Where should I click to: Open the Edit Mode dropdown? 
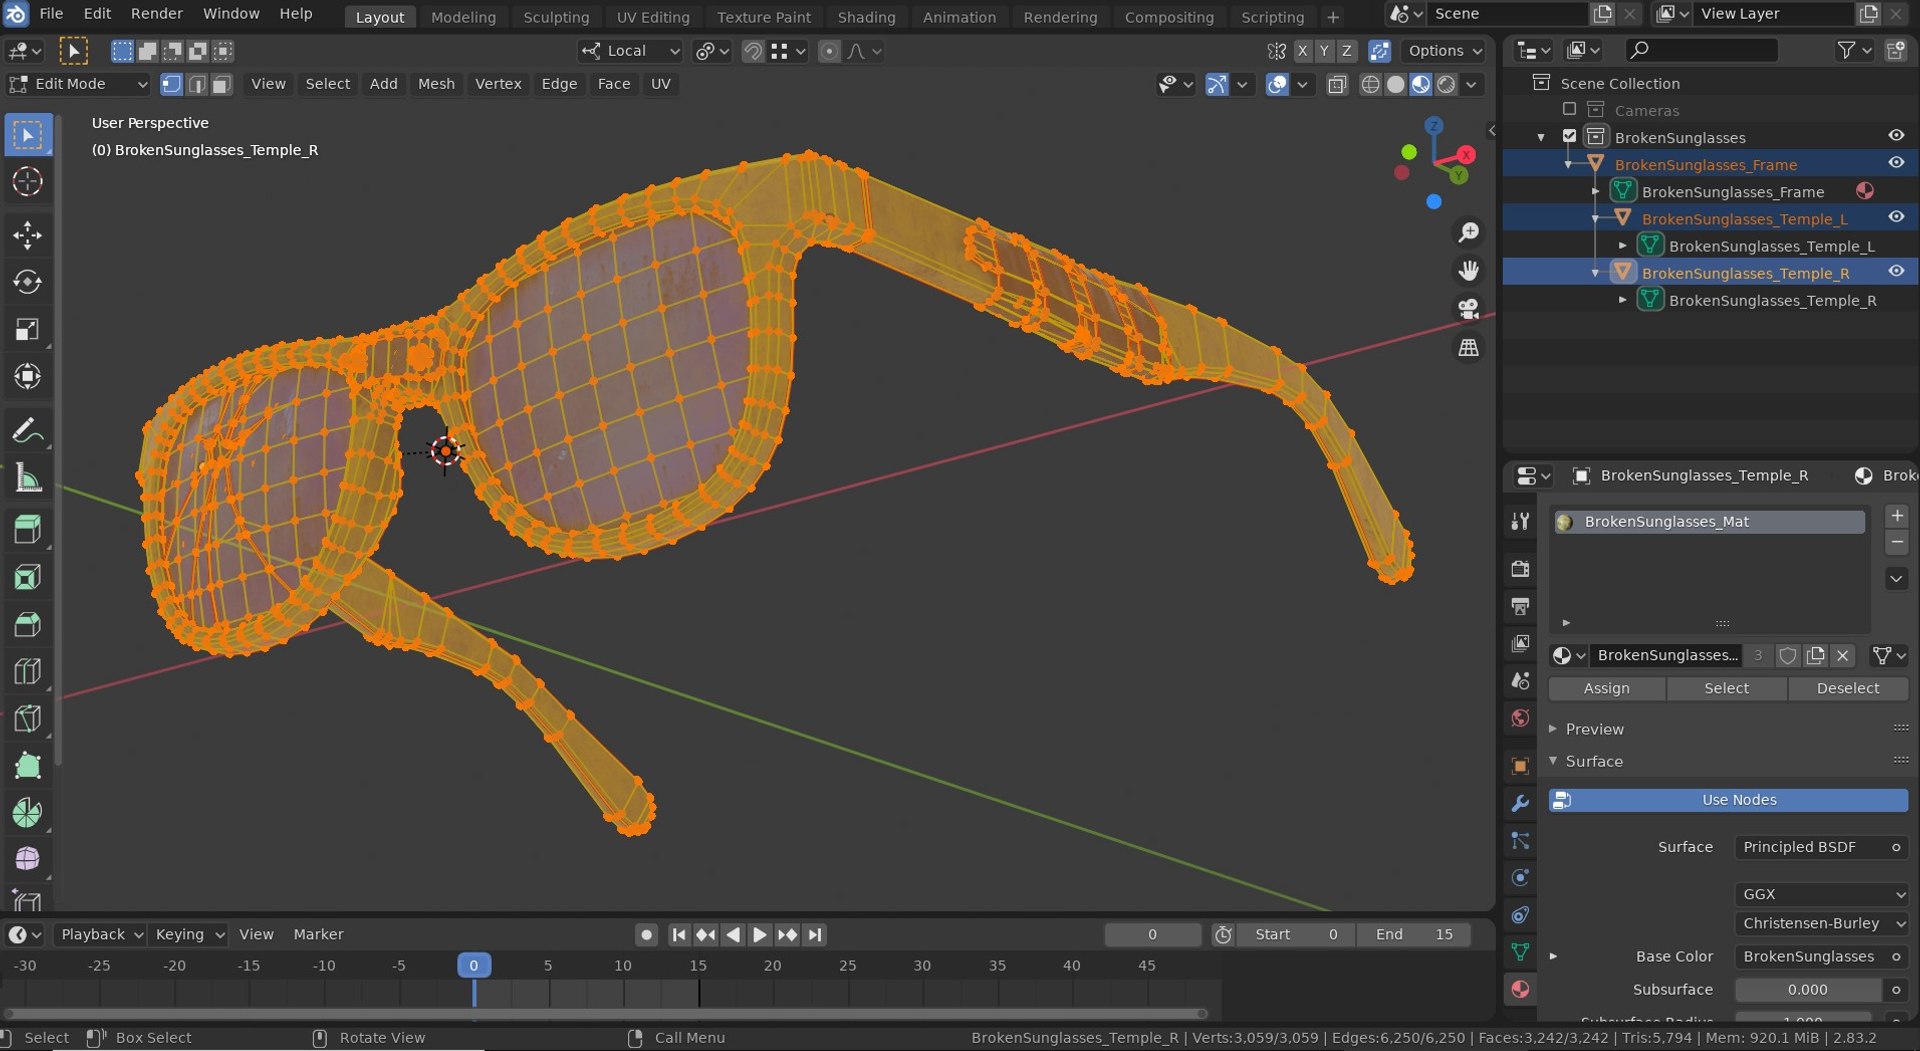point(78,84)
